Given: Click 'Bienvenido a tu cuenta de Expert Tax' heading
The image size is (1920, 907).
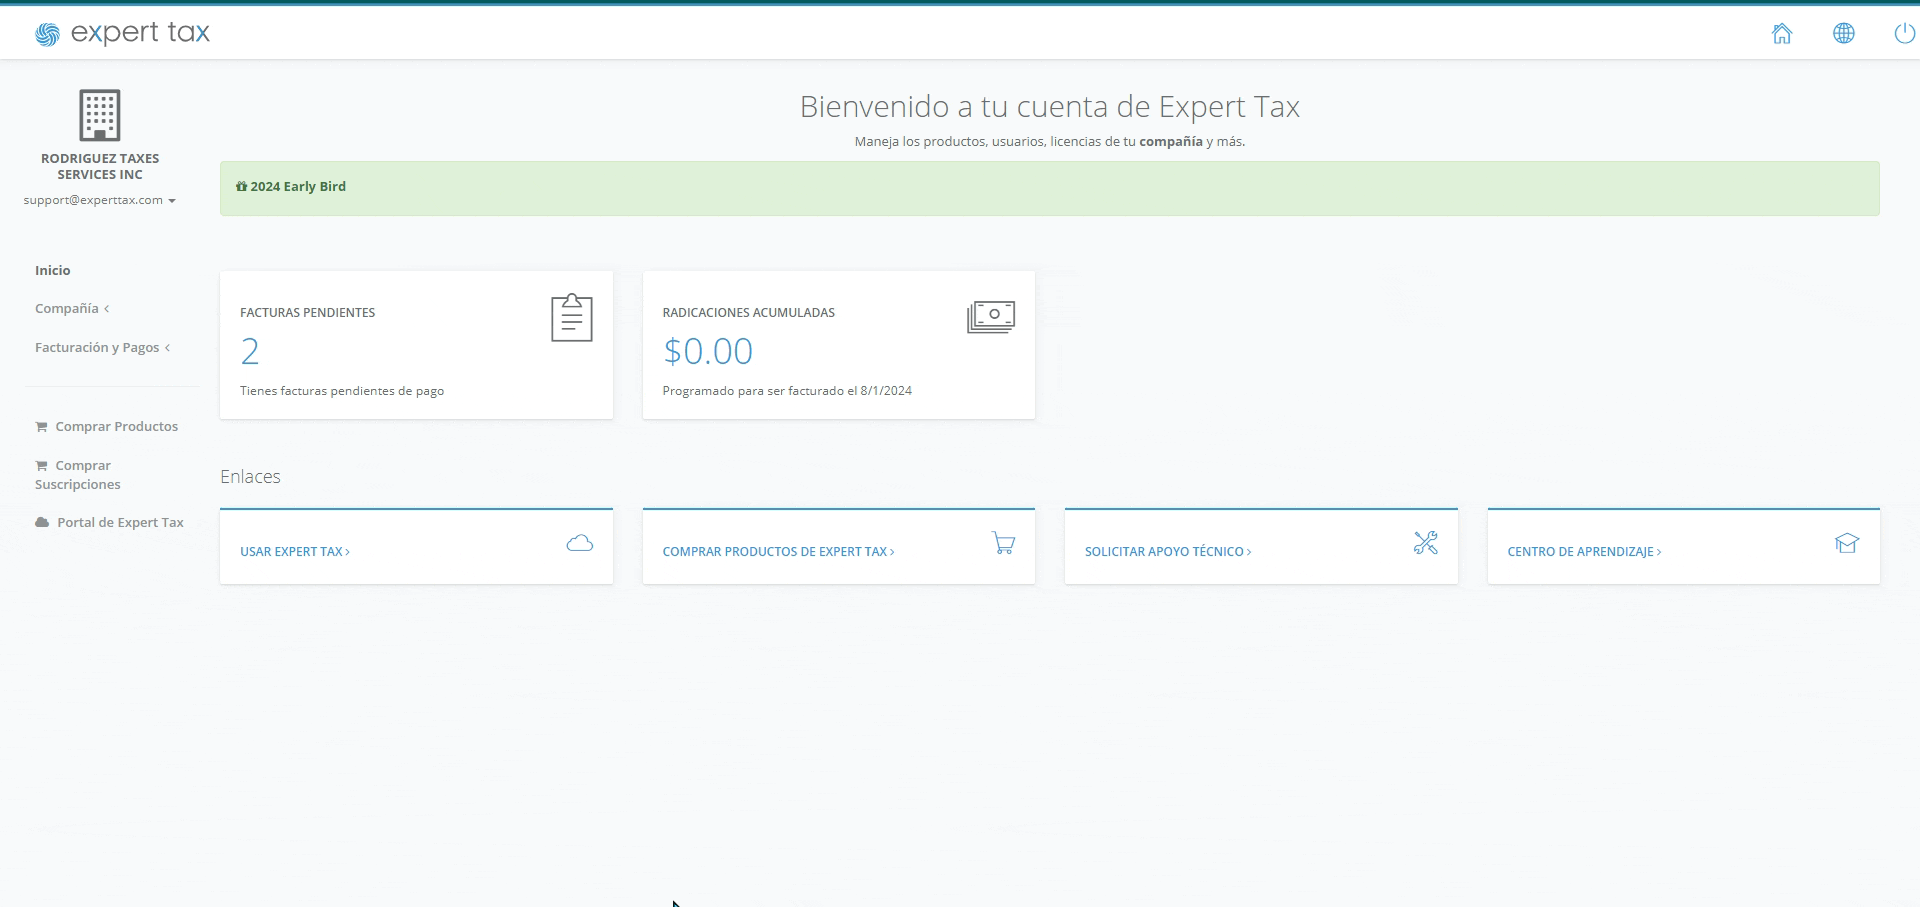Looking at the screenshot, I should 1049,106.
